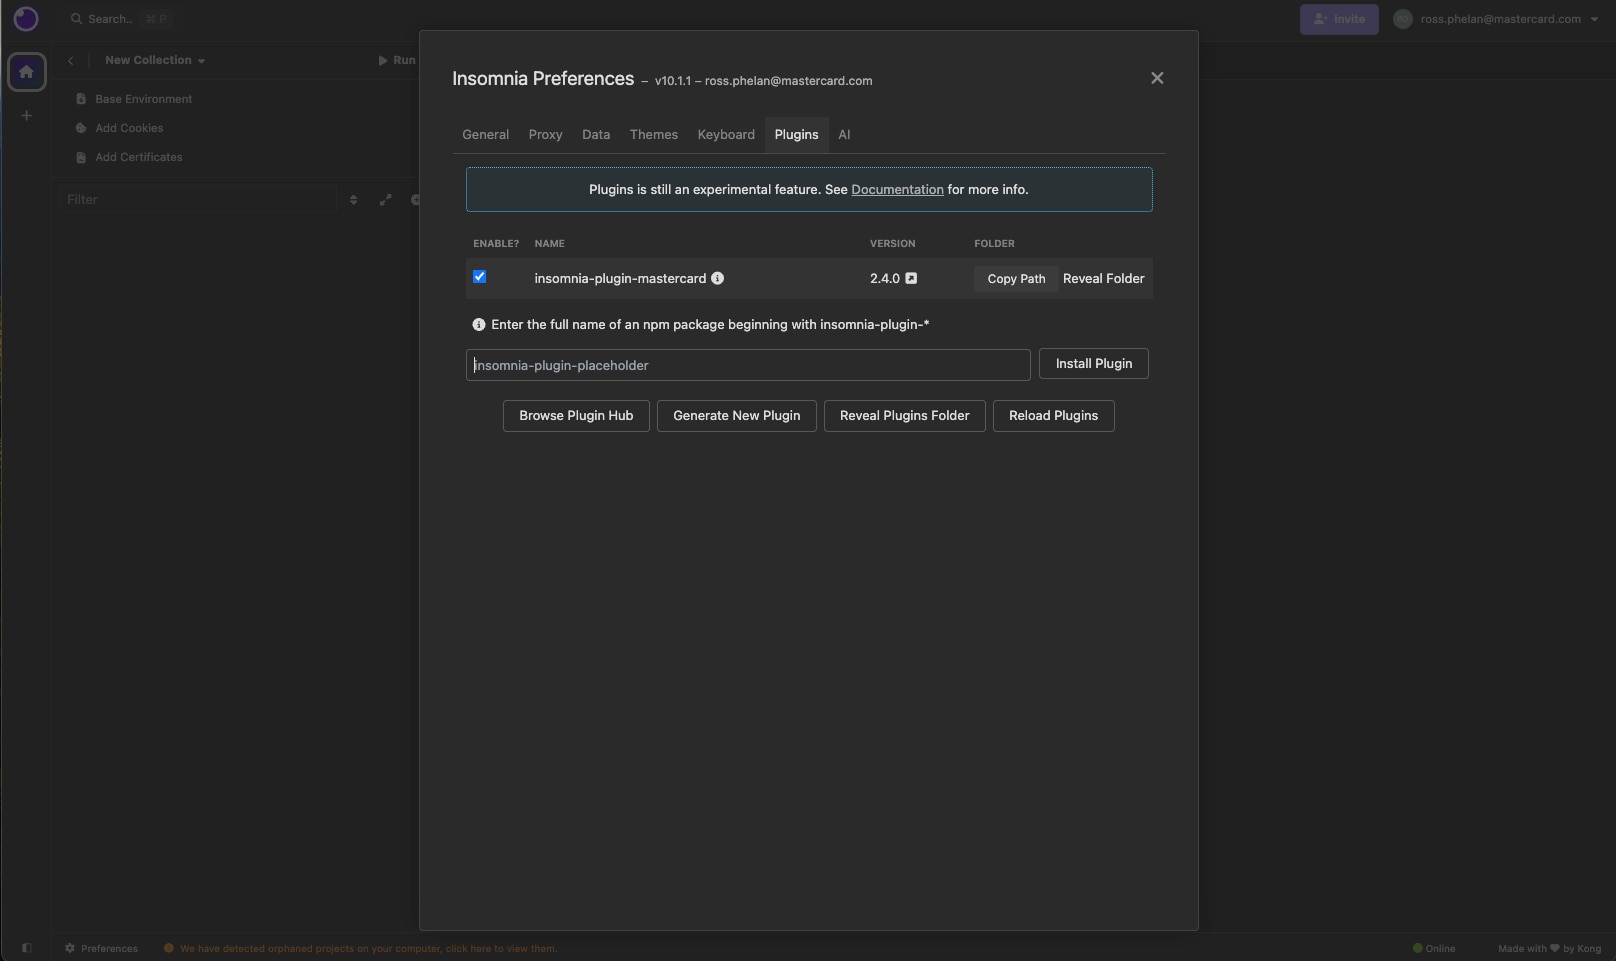Image resolution: width=1616 pixels, height=961 pixels.
Task: Open the sort dropdown next to Filter
Action: coord(353,200)
